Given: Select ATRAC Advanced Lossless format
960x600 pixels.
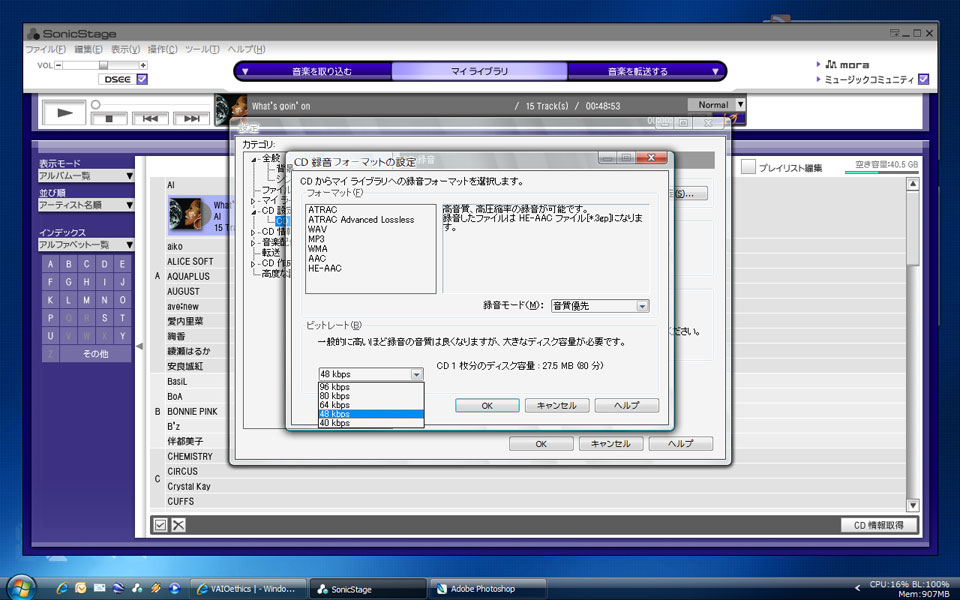Looking at the screenshot, I should pyautogui.click(x=361, y=219).
